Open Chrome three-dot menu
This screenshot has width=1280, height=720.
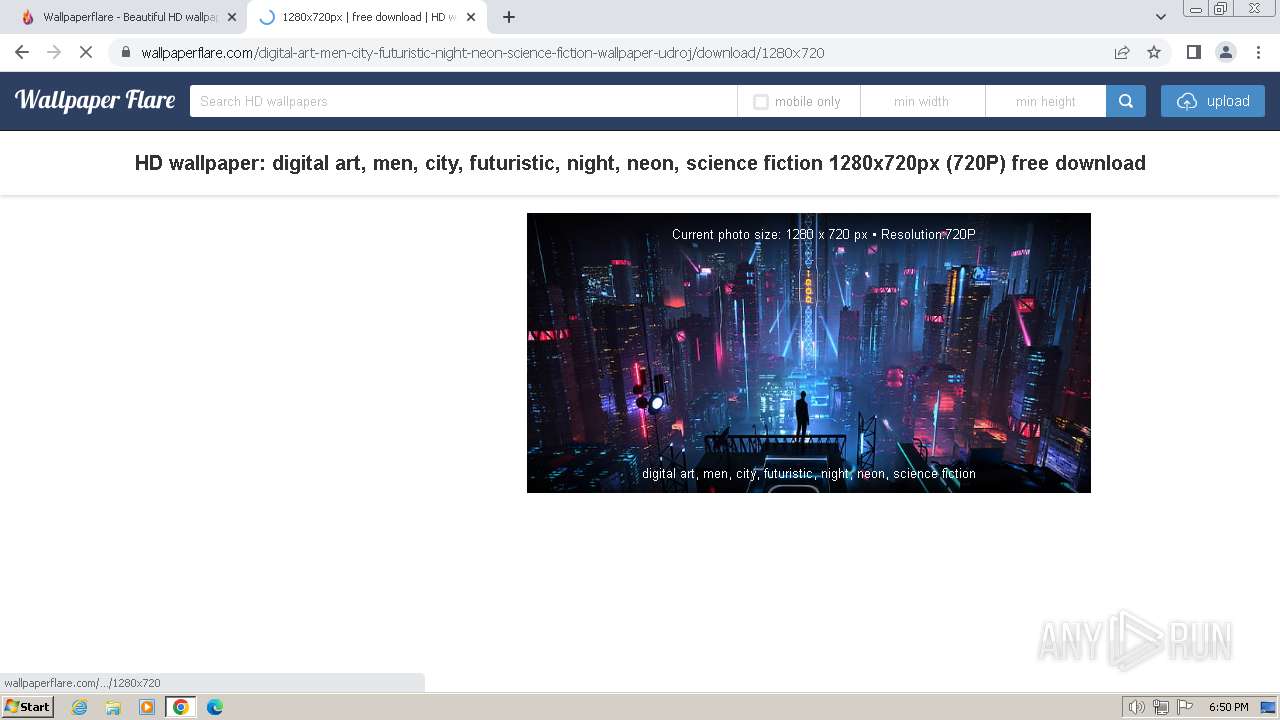pyautogui.click(x=1257, y=52)
